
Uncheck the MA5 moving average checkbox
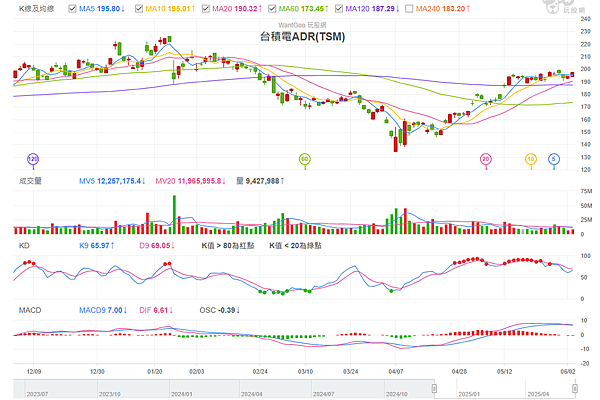coord(72,8)
